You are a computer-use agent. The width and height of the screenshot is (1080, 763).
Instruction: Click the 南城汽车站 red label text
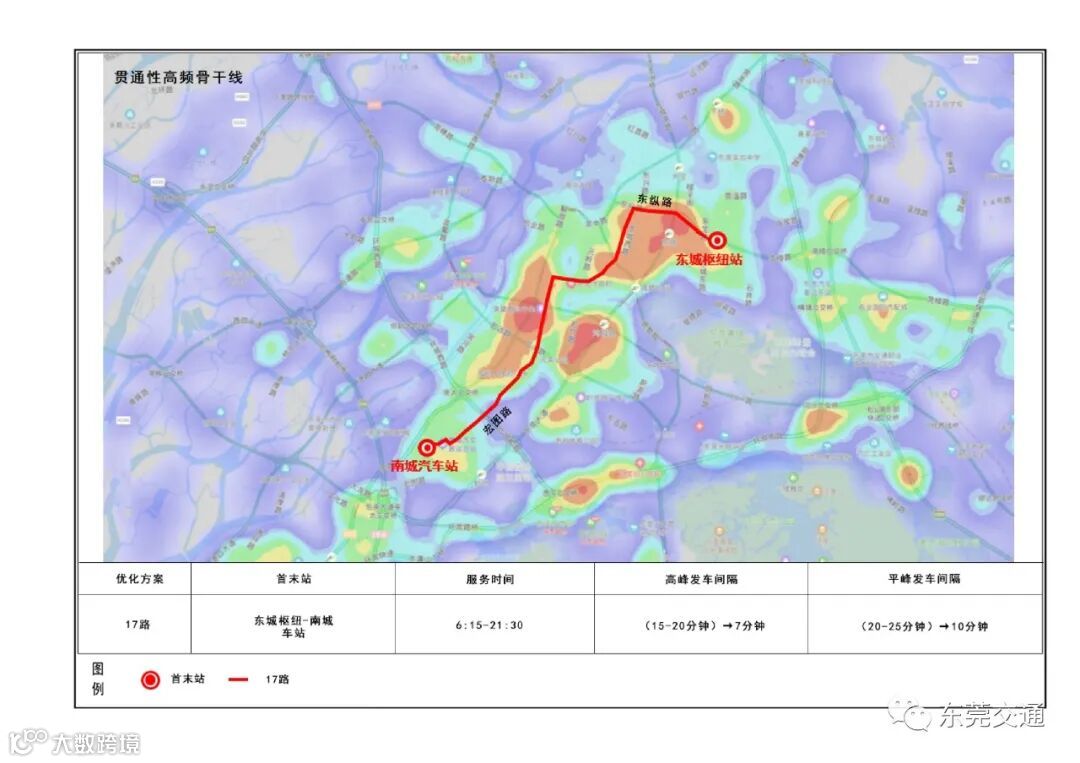pos(425,466)
